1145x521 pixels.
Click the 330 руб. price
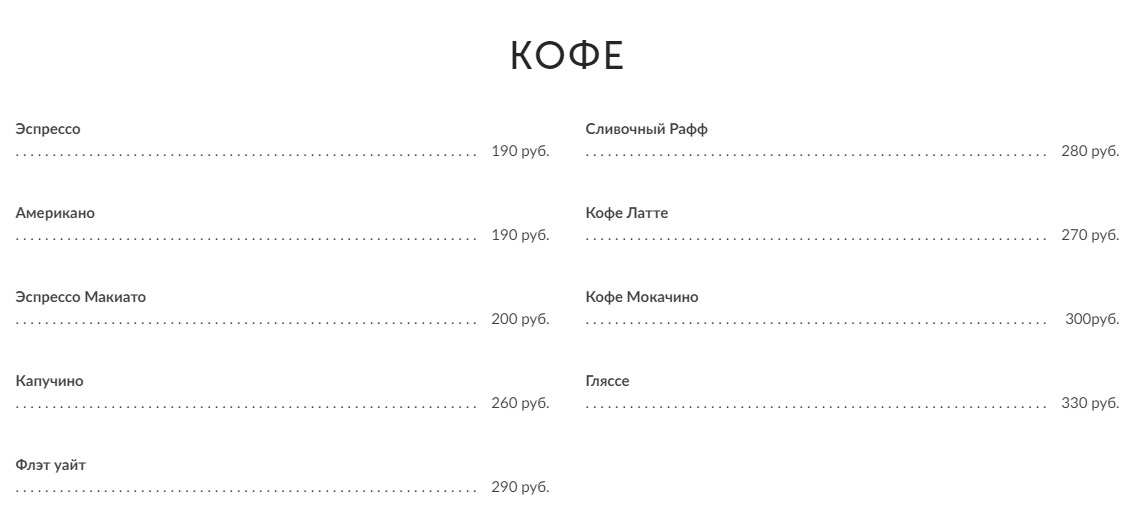pyautogui.click(x=1090, y=403)
